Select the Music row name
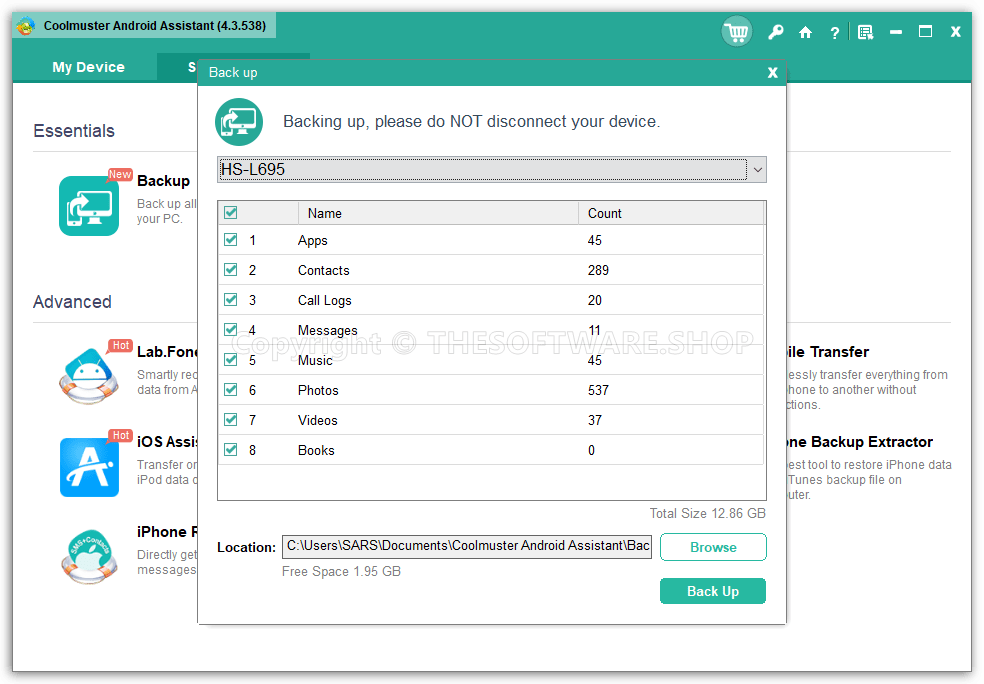 click(315, 360)
